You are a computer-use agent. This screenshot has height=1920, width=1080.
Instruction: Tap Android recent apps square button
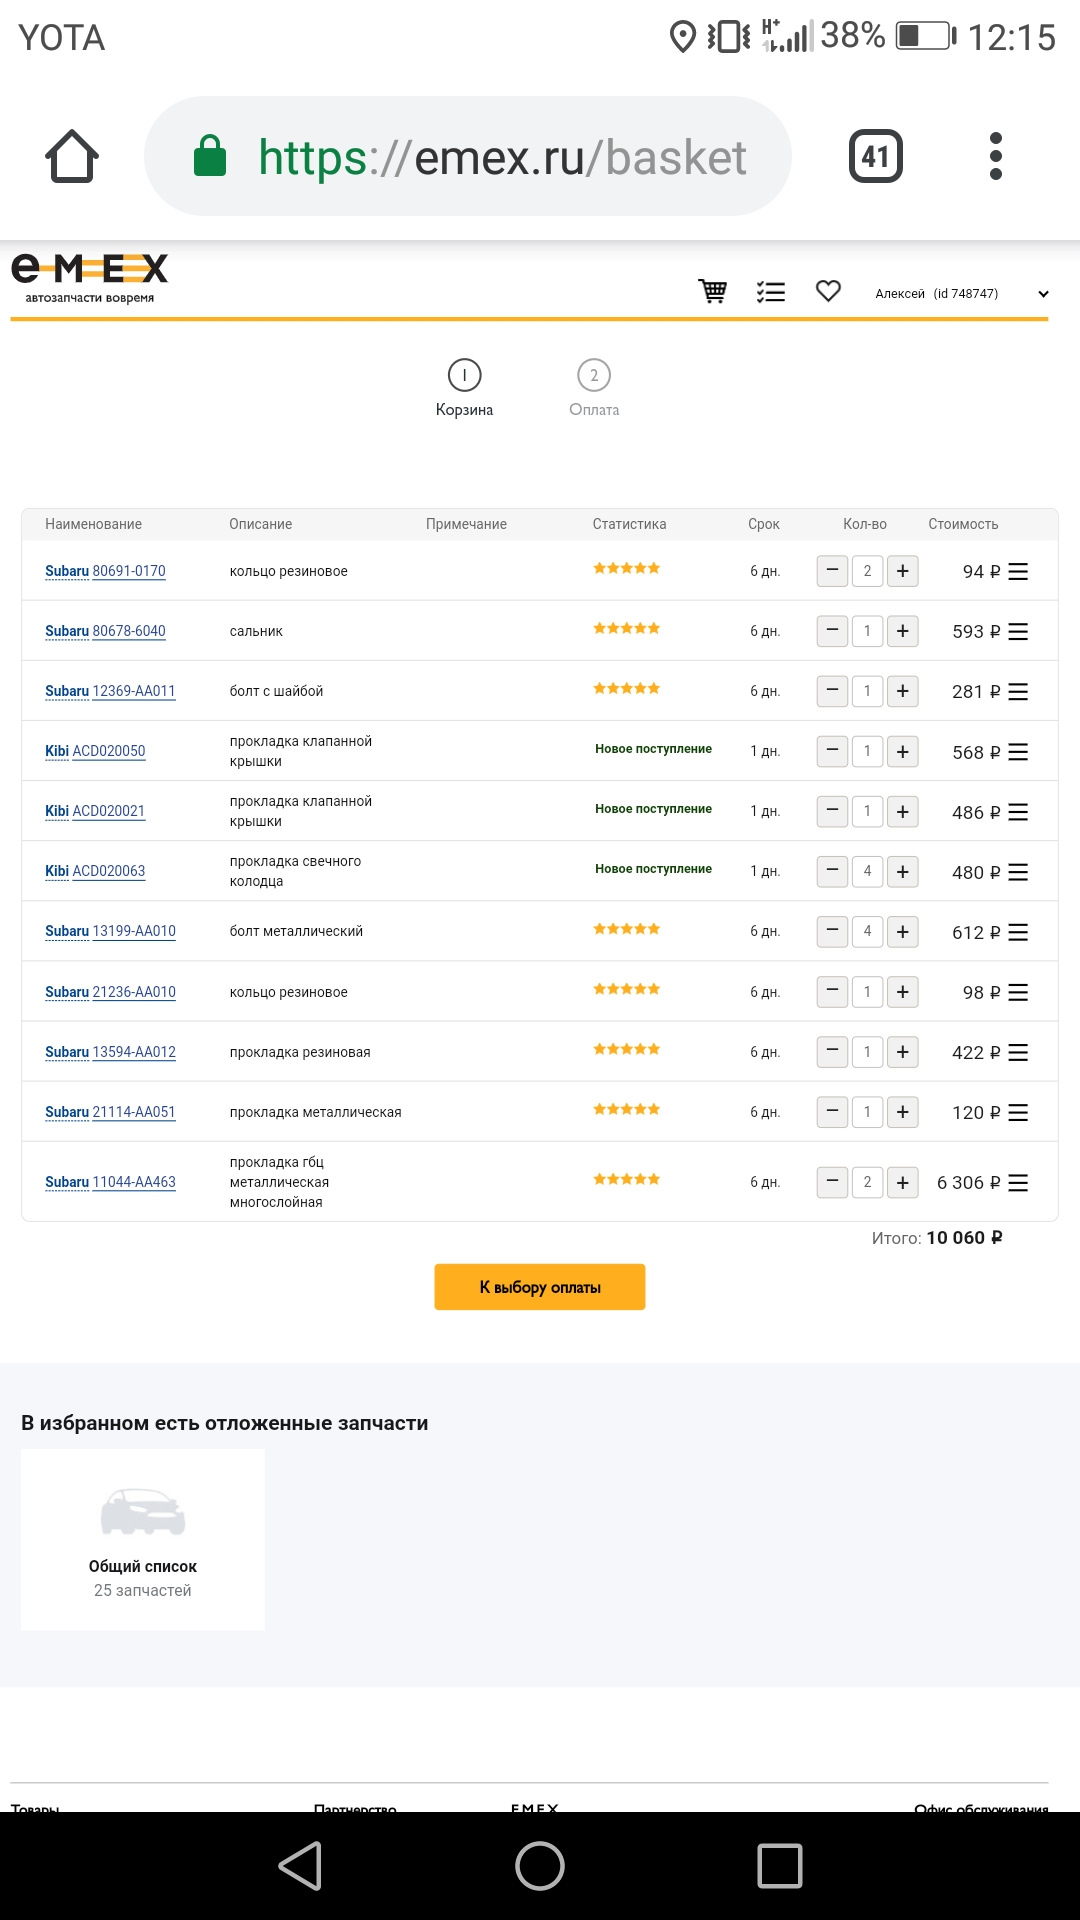(x=780, y=1866)
